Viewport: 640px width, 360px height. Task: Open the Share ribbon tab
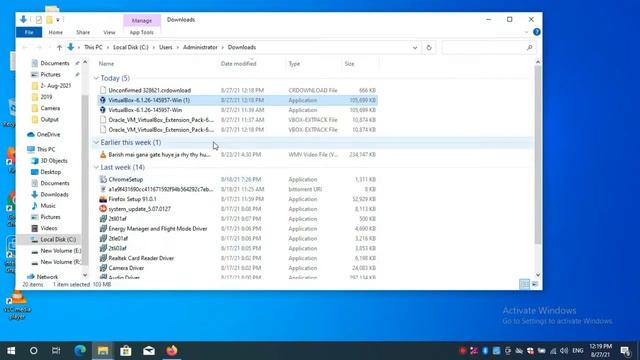click(83, 32)
